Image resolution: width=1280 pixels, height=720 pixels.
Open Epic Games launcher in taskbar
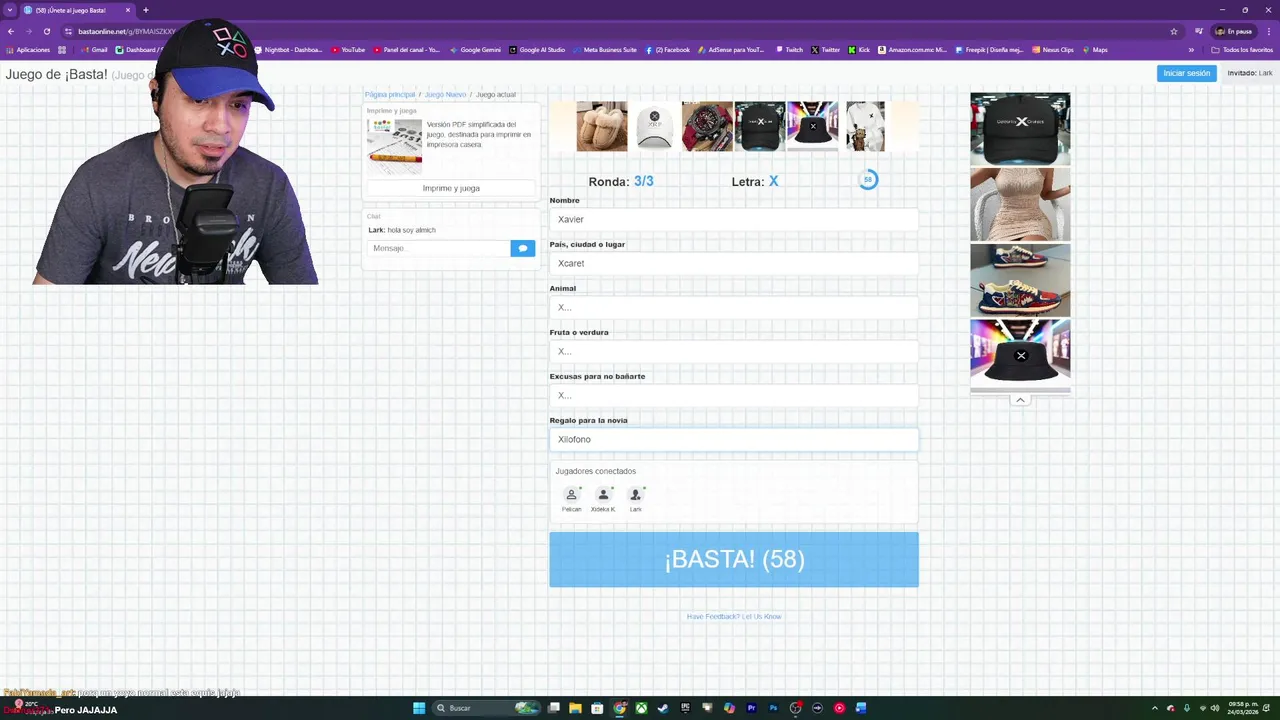coord(685,708)
